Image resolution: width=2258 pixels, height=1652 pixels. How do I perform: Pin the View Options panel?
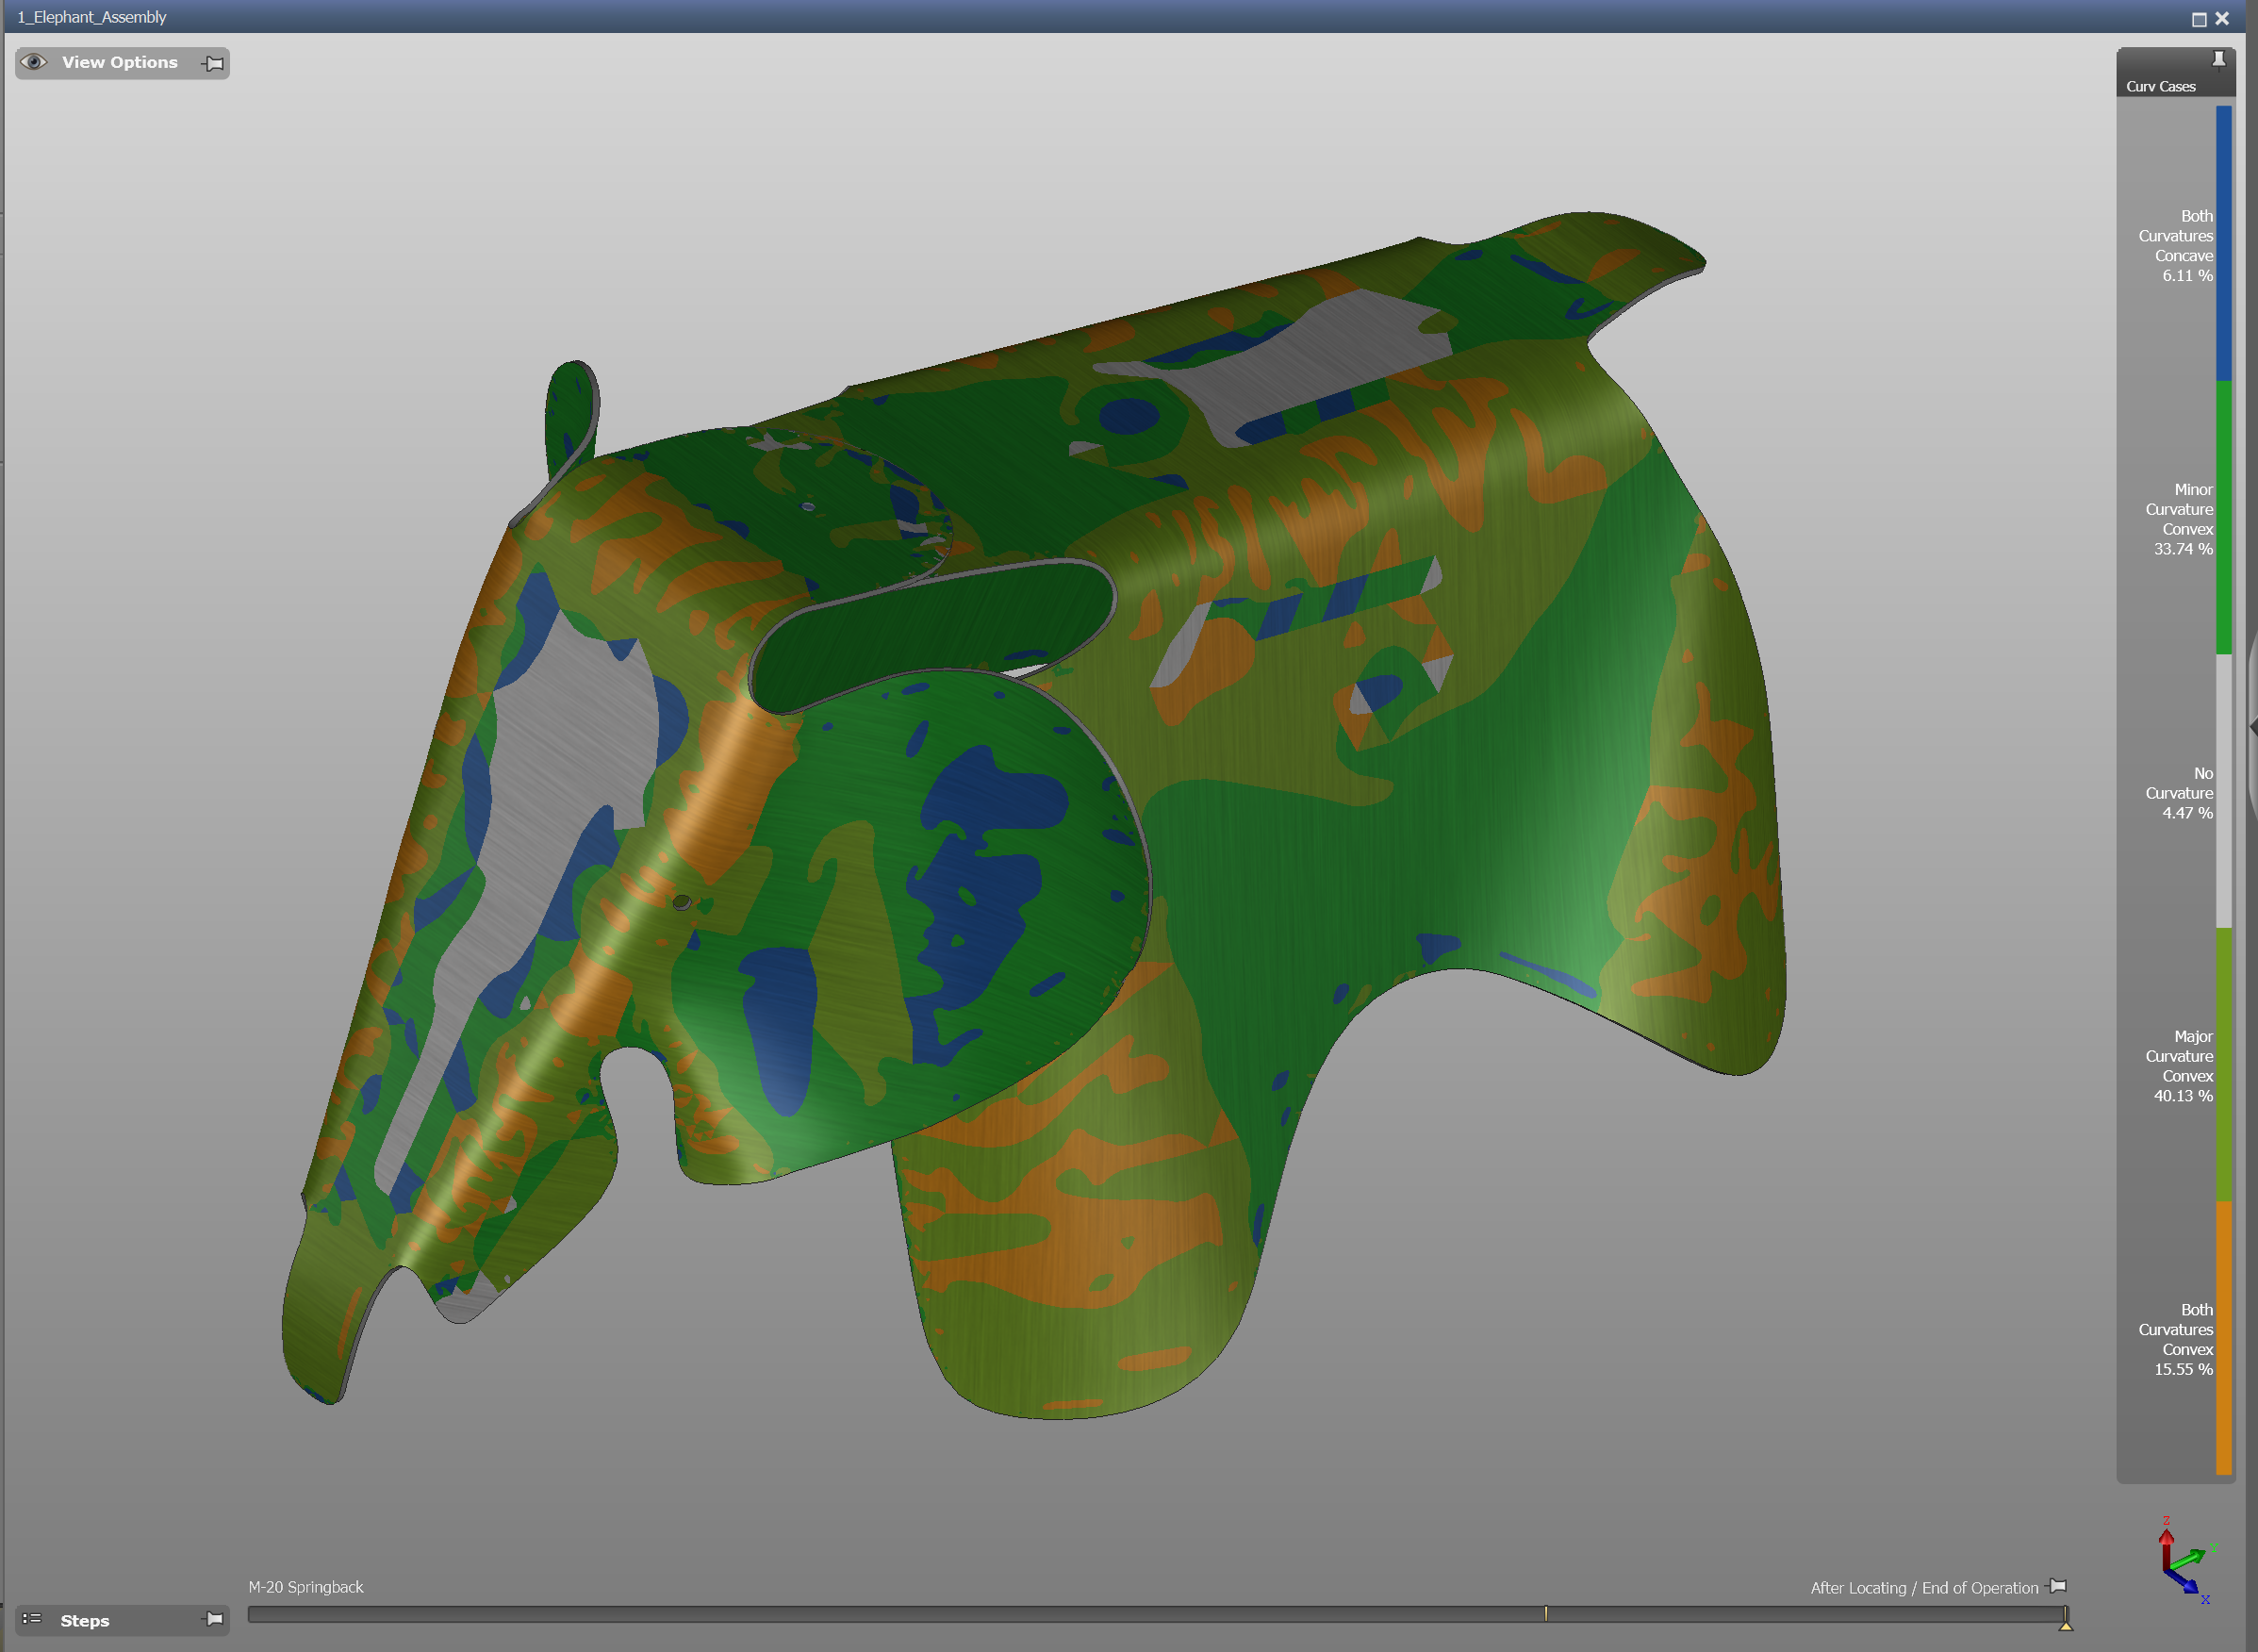point(212,63)
